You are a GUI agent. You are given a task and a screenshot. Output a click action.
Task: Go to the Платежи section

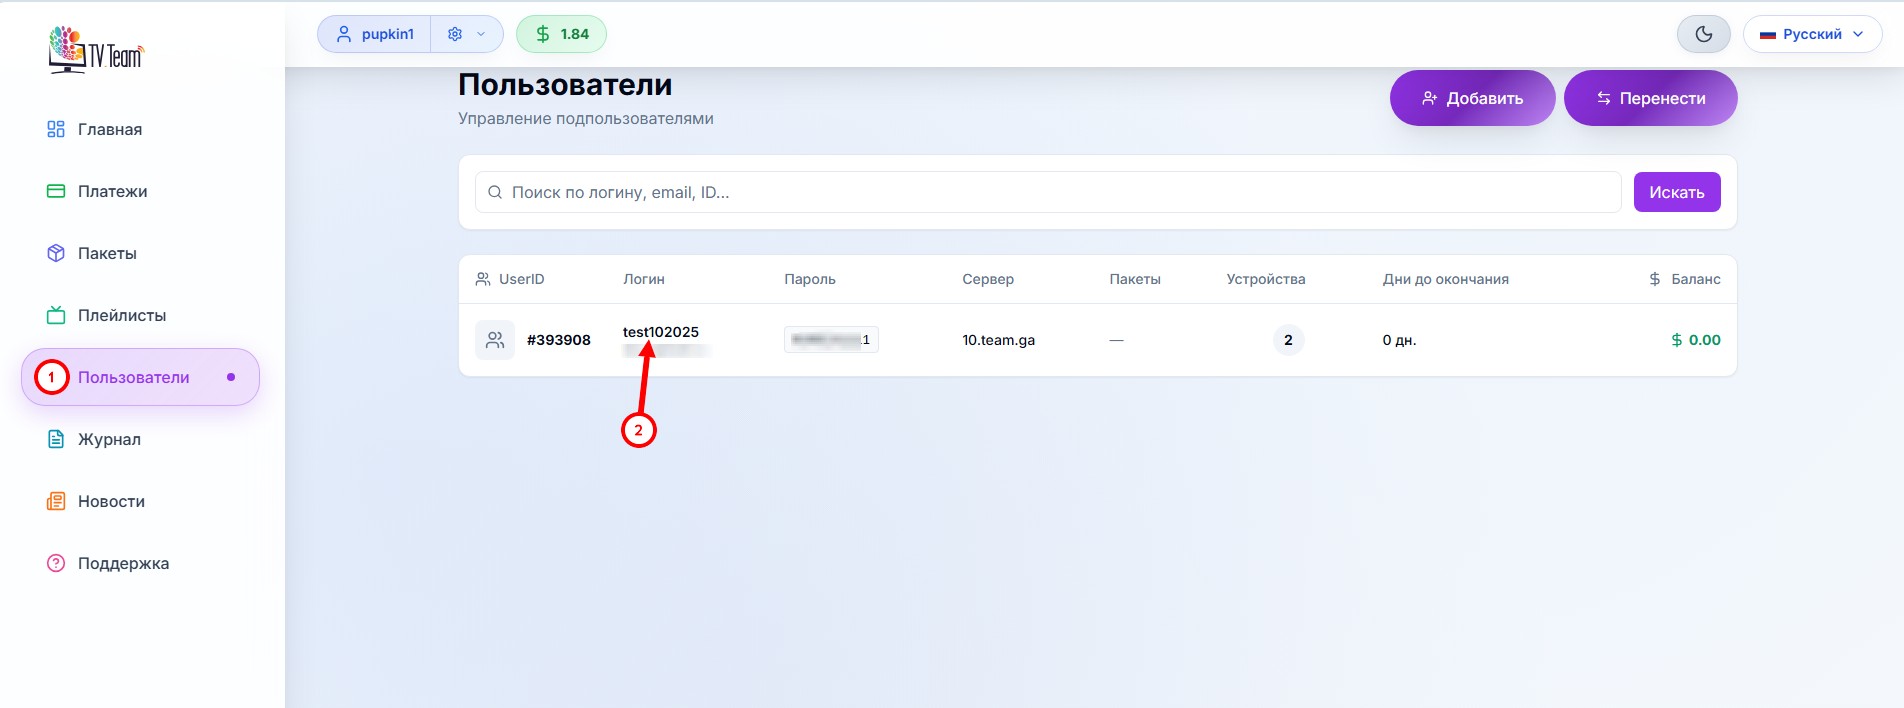pos(112,191)
